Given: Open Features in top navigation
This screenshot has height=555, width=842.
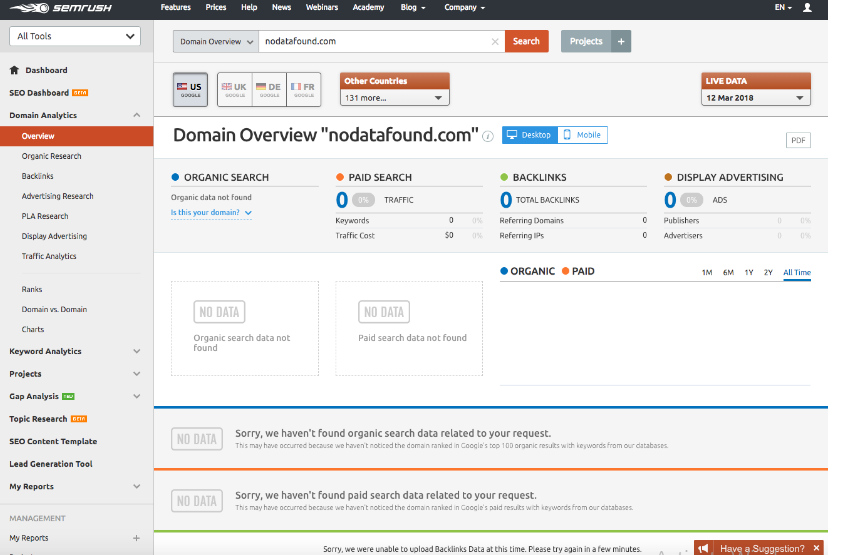Looking at the screenshot, I should [x=176, y=8].
